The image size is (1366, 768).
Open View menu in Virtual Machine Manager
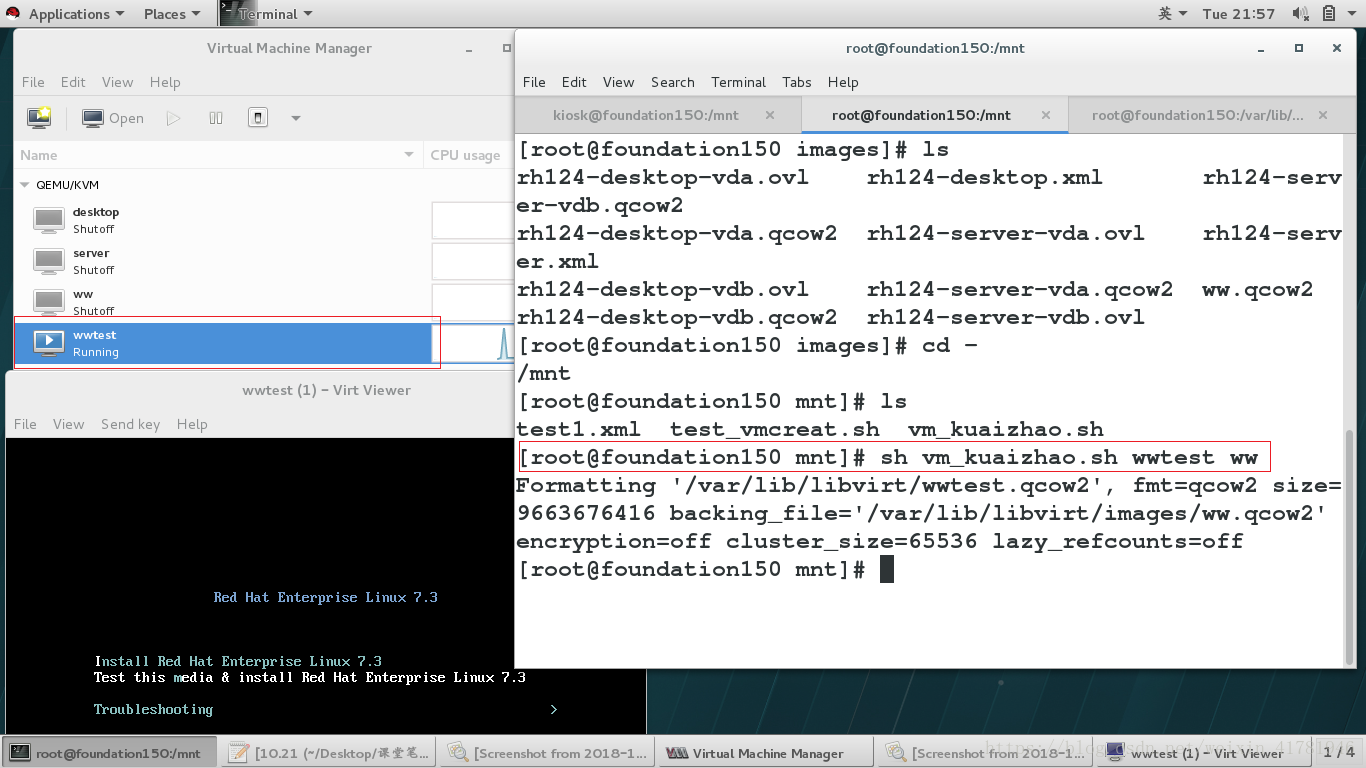(117, 82)
